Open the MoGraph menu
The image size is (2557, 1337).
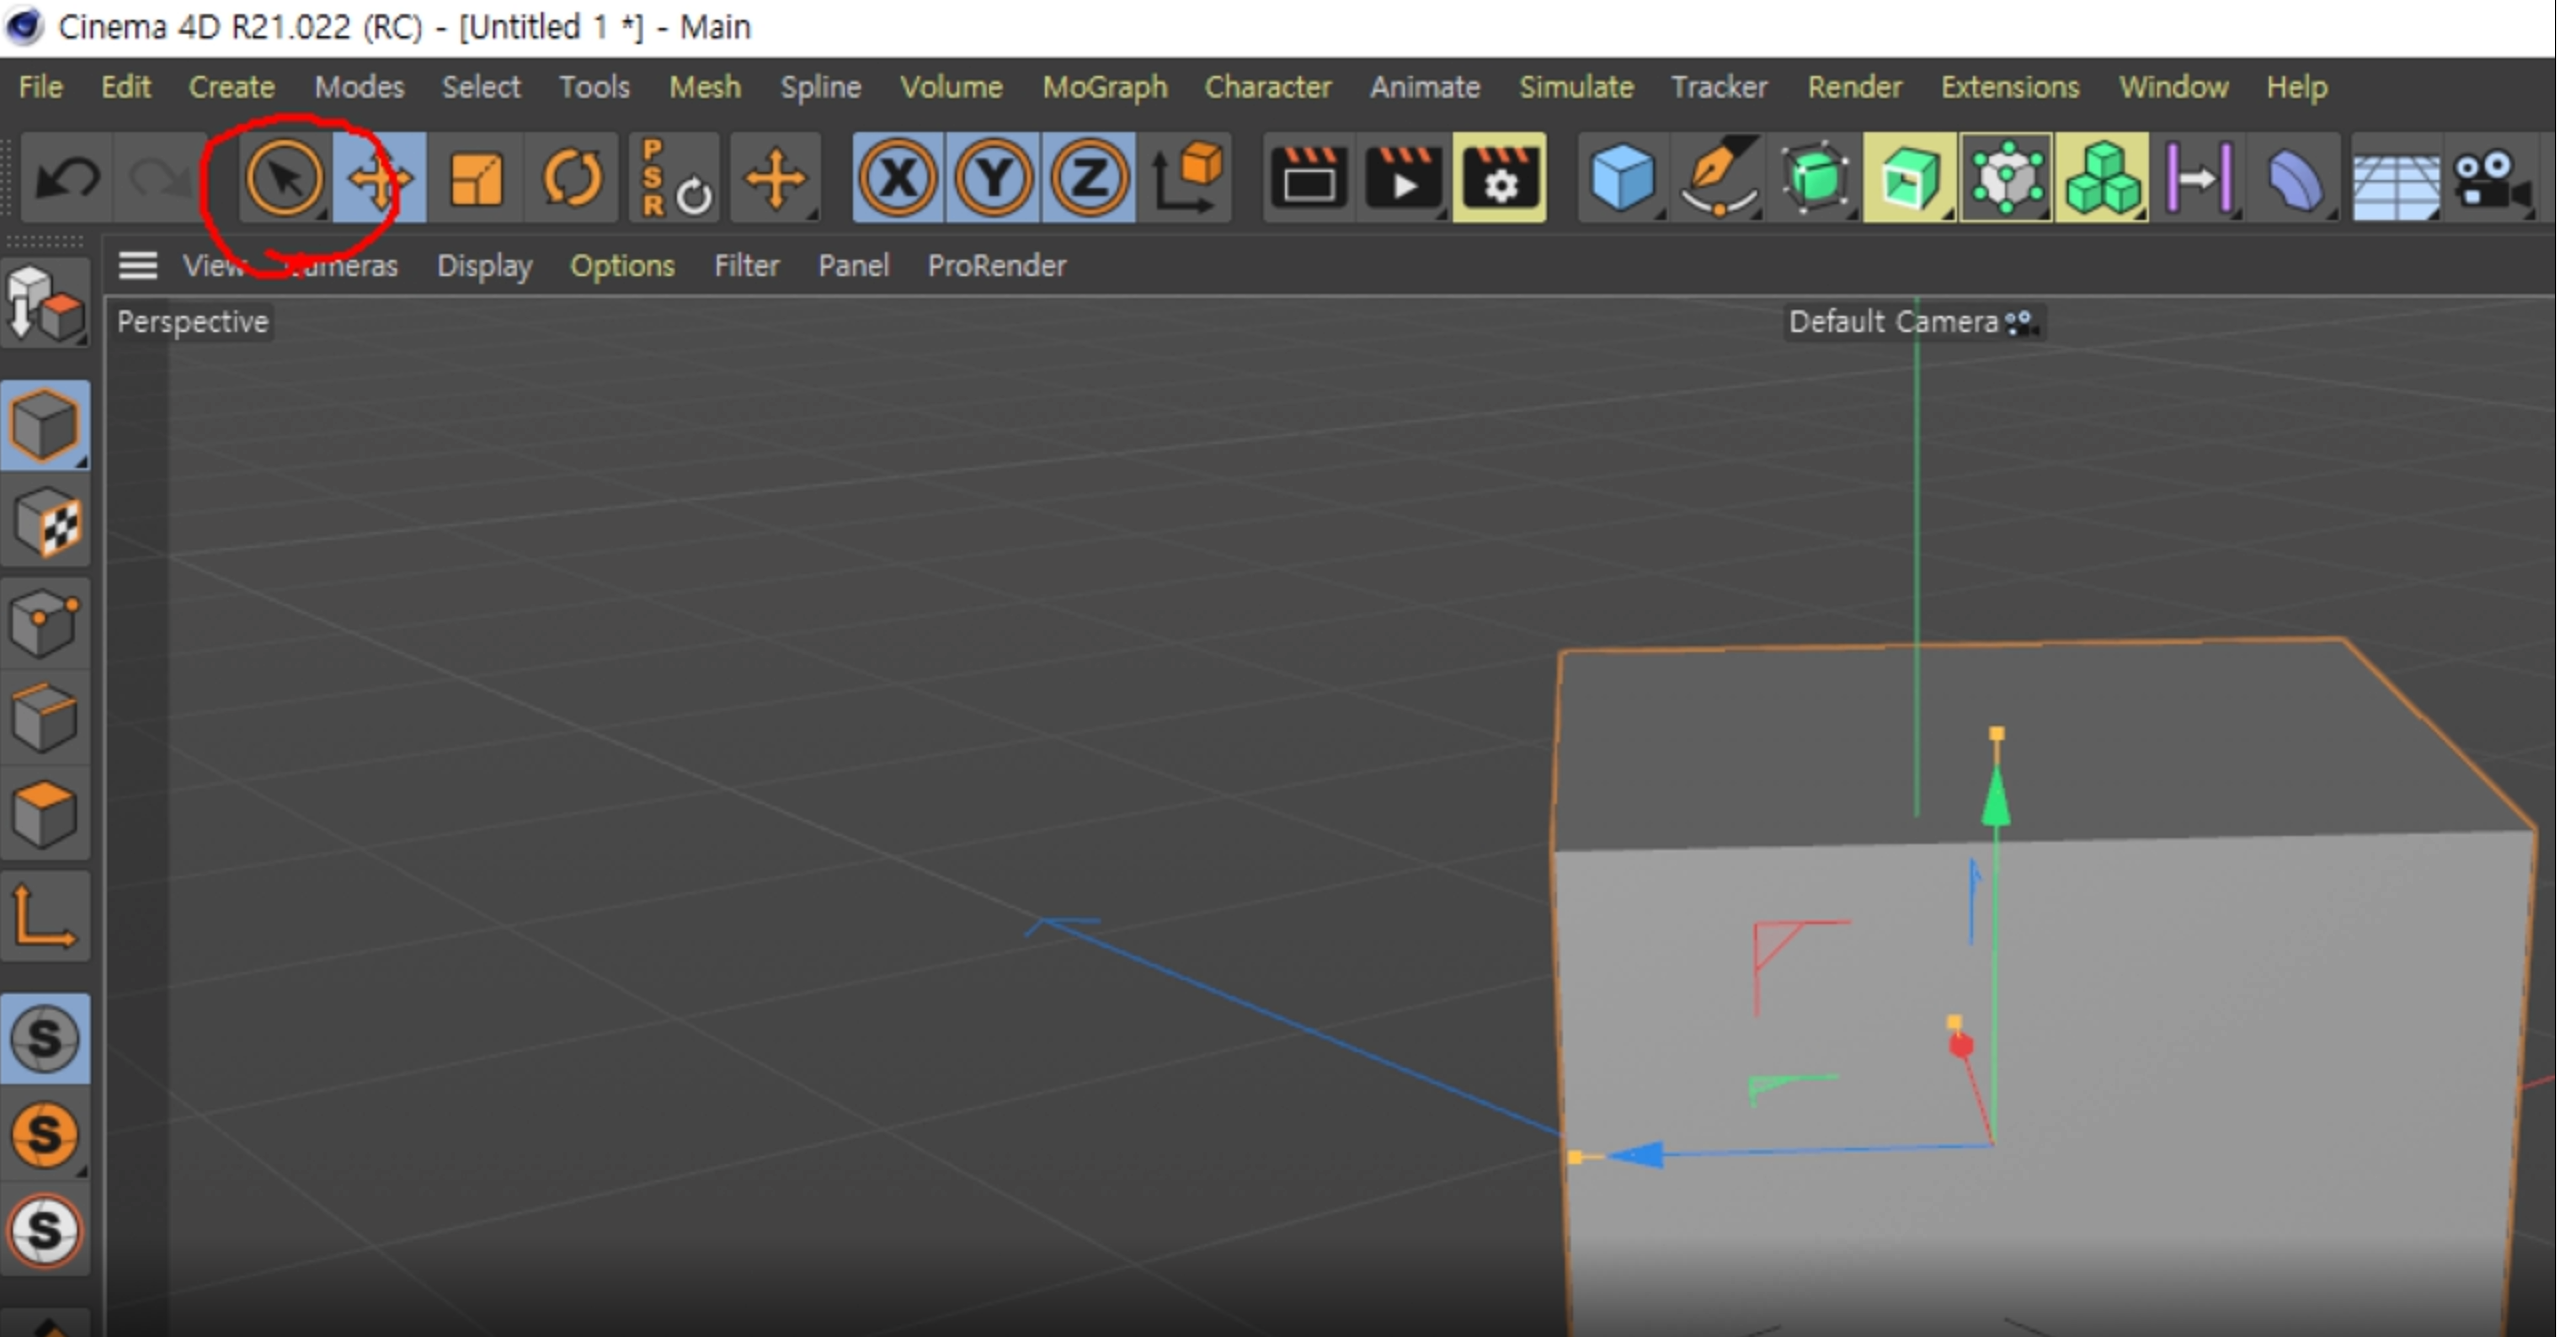pyautogui.click(x=1104, y=87)
